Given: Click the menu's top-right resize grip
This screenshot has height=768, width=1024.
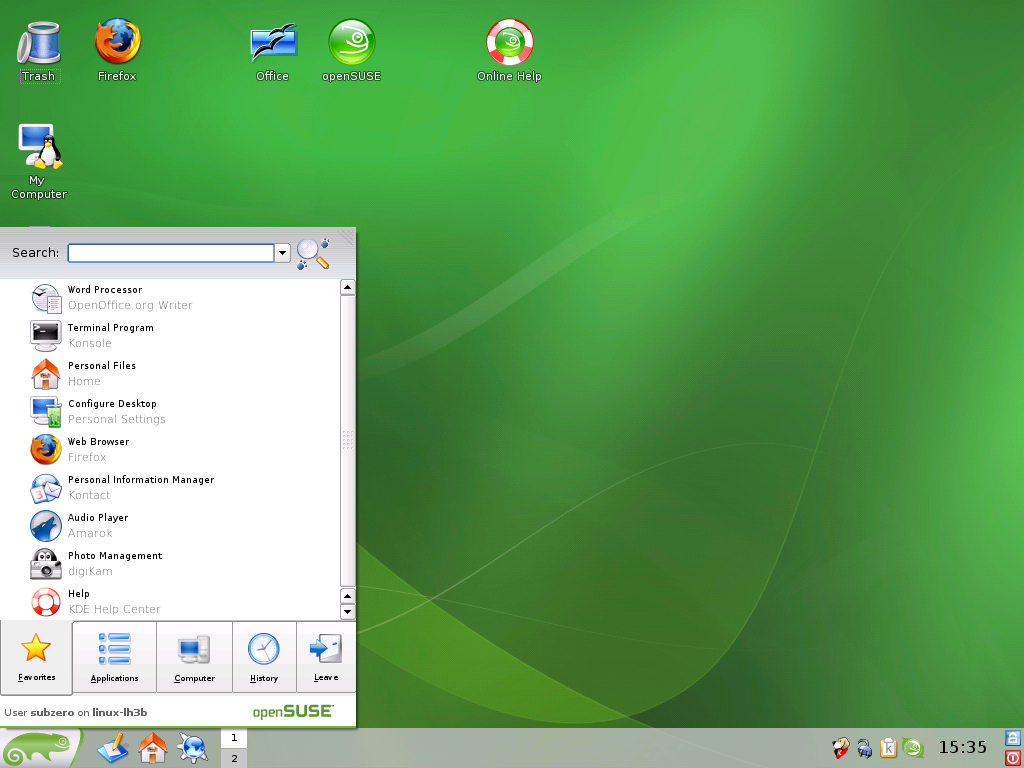Looking at the screenshot, I should pyautogui.click(x=346, y=236).
